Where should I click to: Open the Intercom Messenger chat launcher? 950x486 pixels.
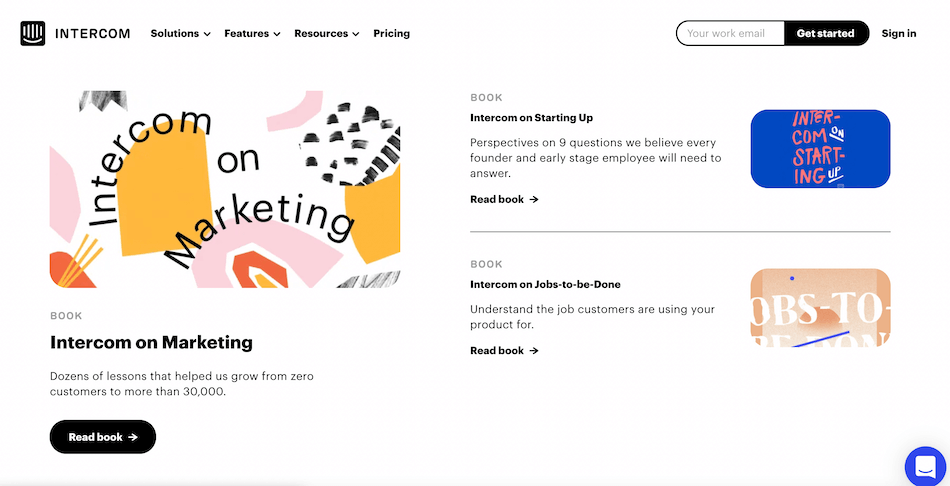[927, 467]
